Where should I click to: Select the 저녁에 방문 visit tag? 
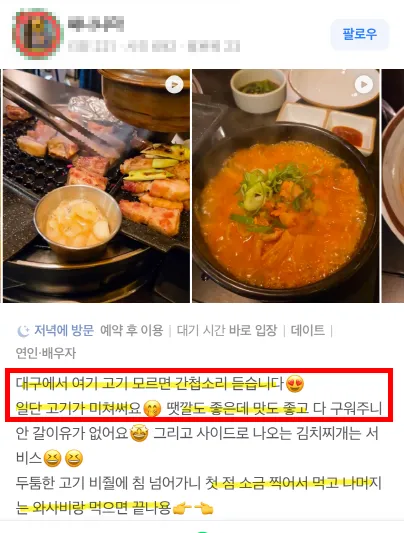point(64,330)
